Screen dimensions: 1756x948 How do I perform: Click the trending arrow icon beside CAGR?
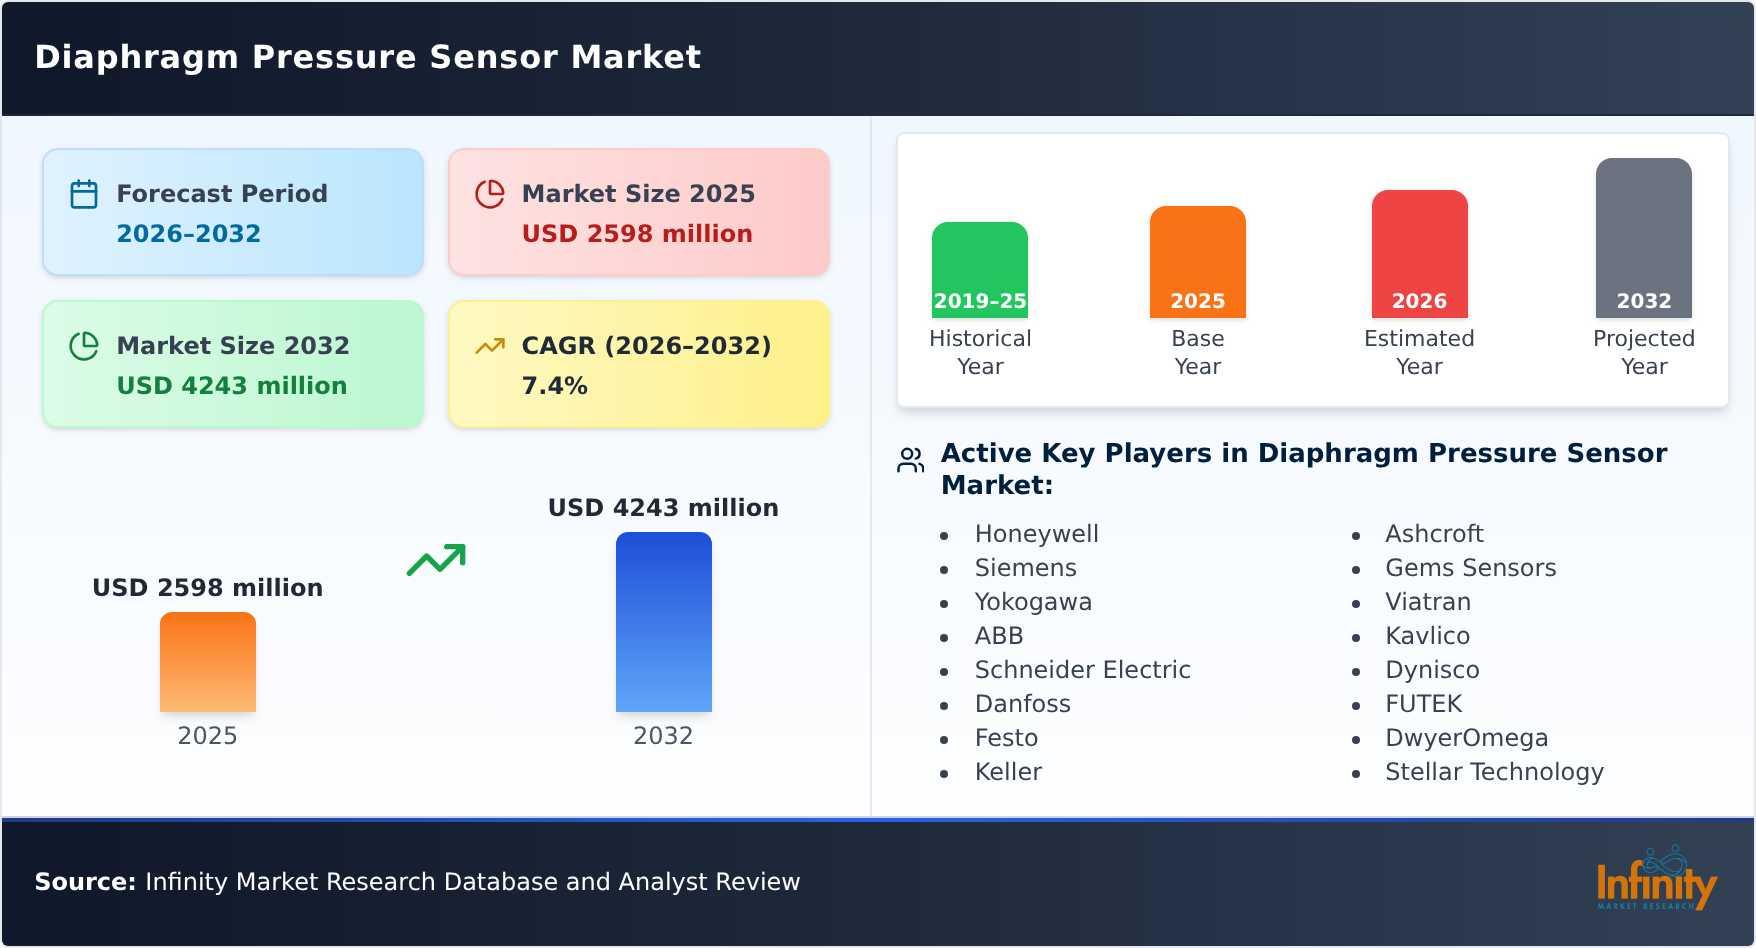point(489,346)
